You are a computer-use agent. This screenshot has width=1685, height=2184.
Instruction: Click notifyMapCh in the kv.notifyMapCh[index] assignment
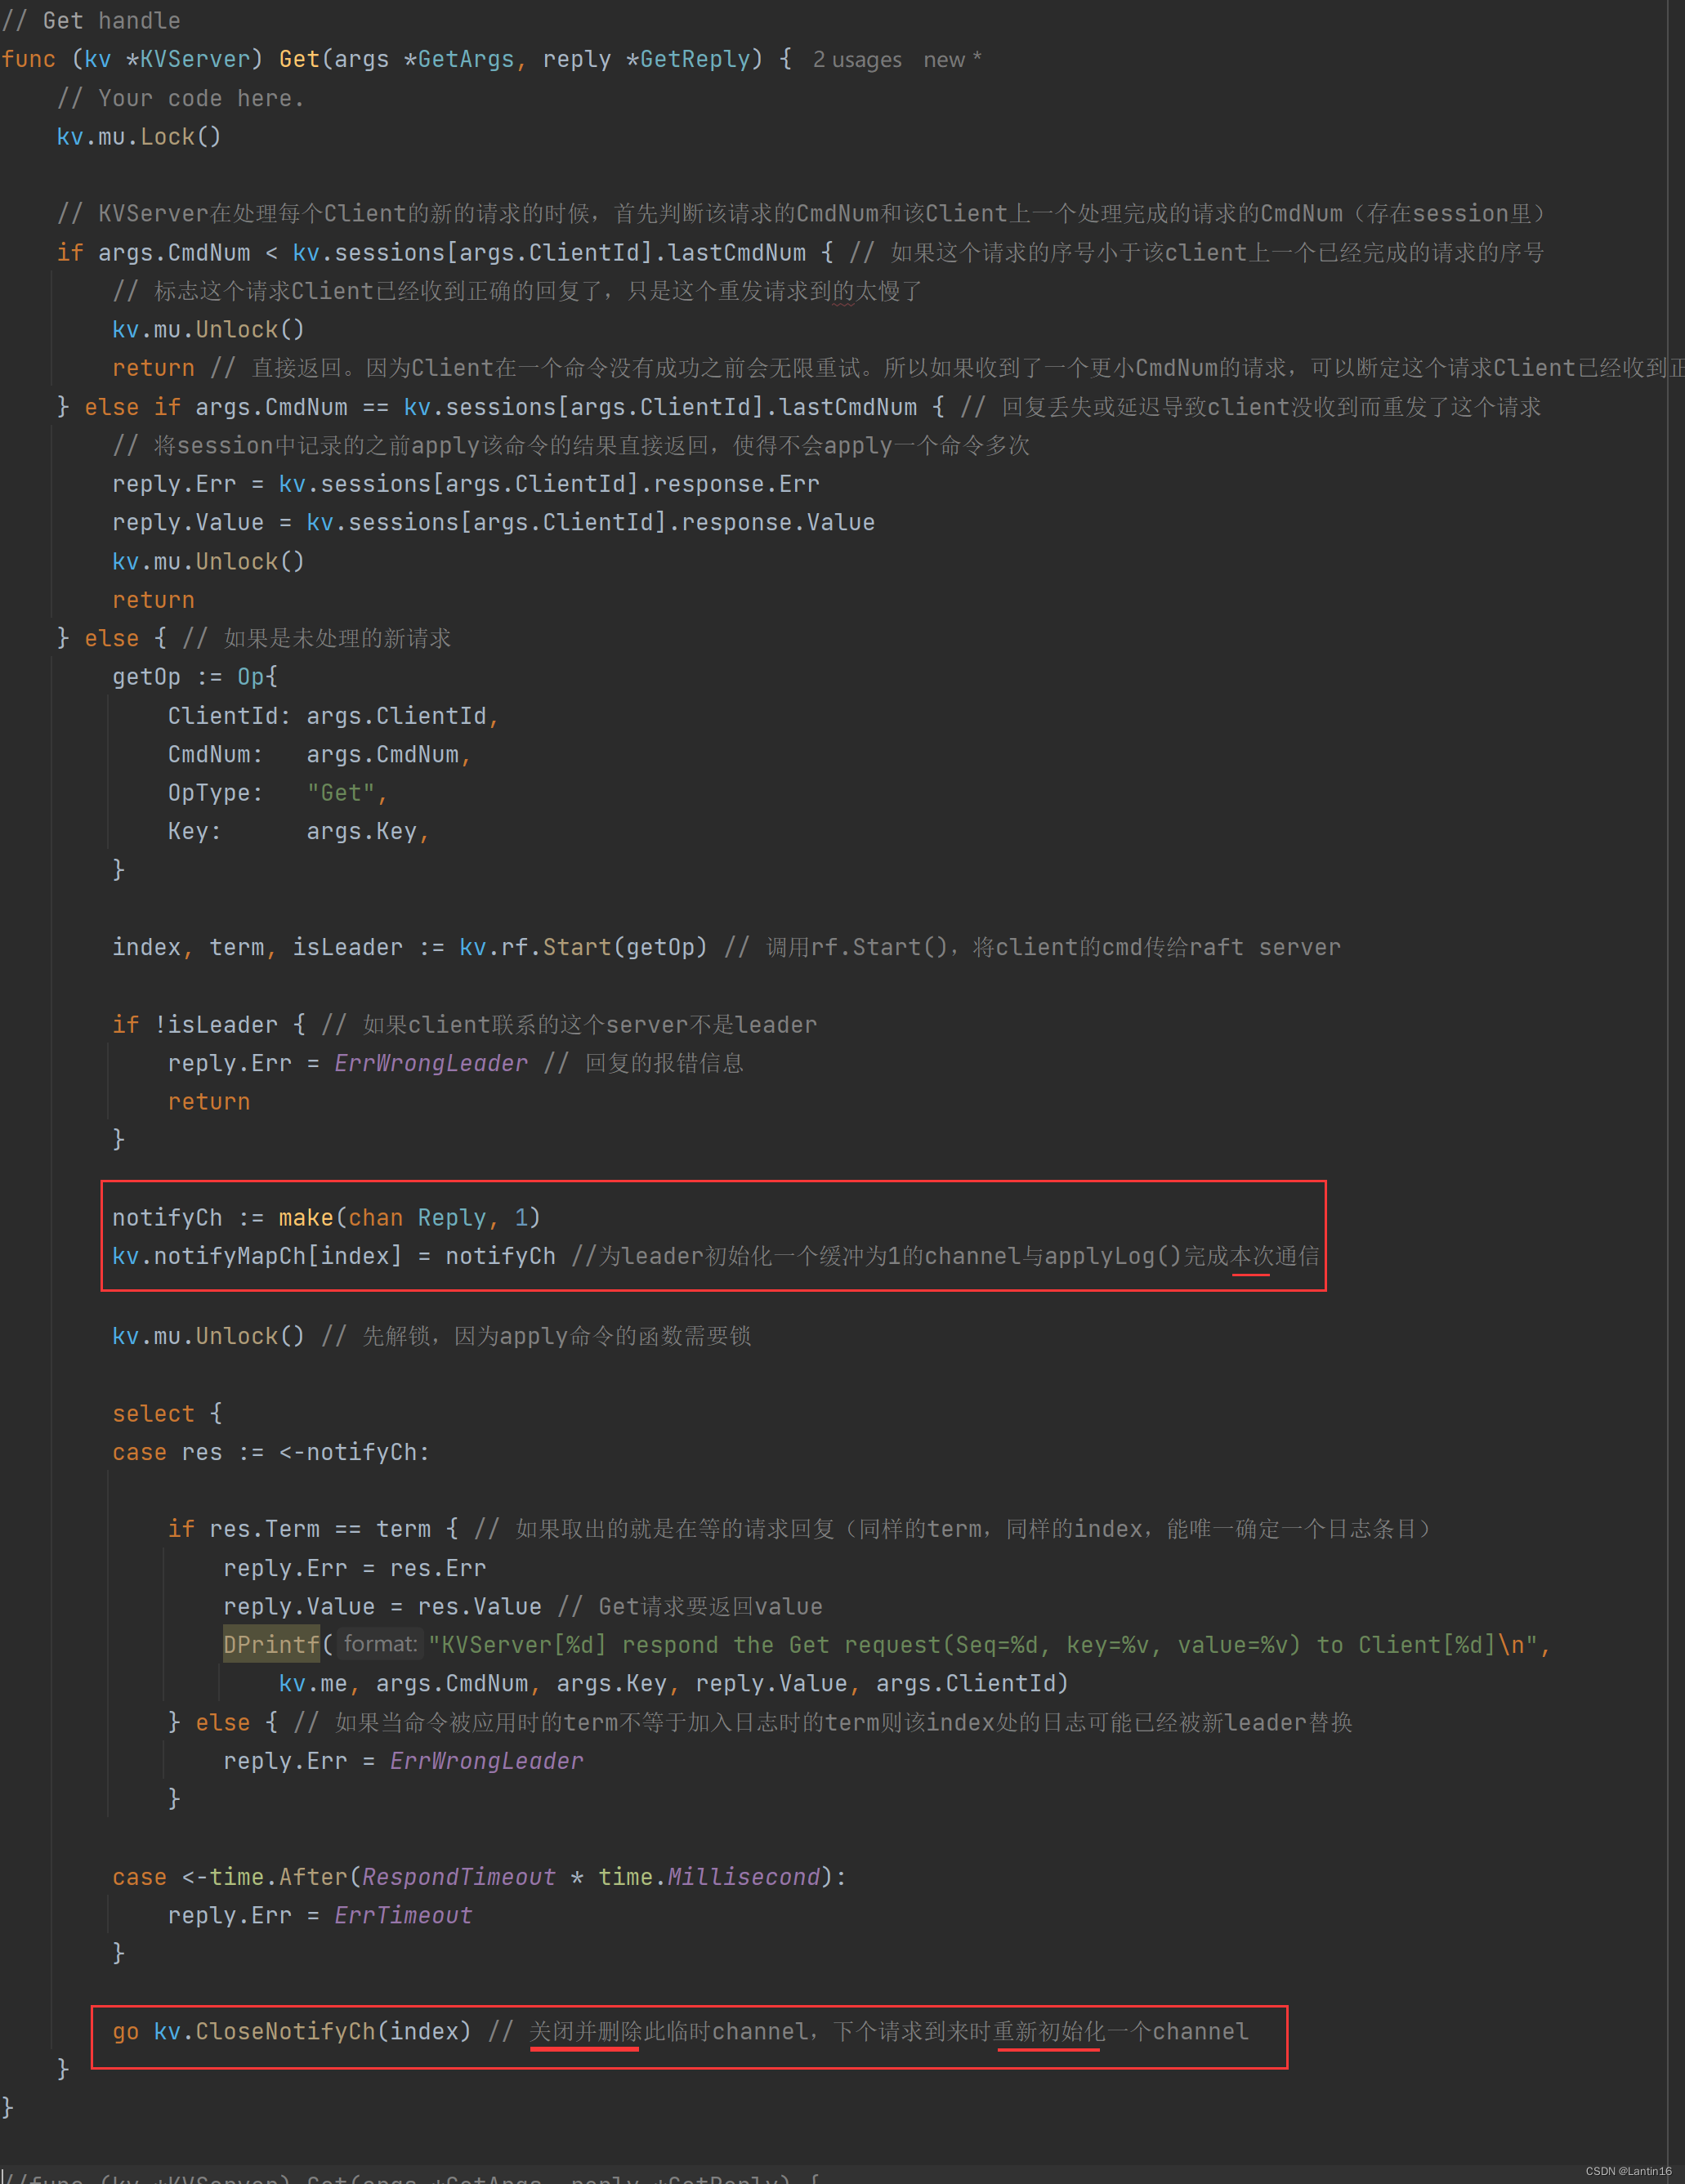(228, 1256)
